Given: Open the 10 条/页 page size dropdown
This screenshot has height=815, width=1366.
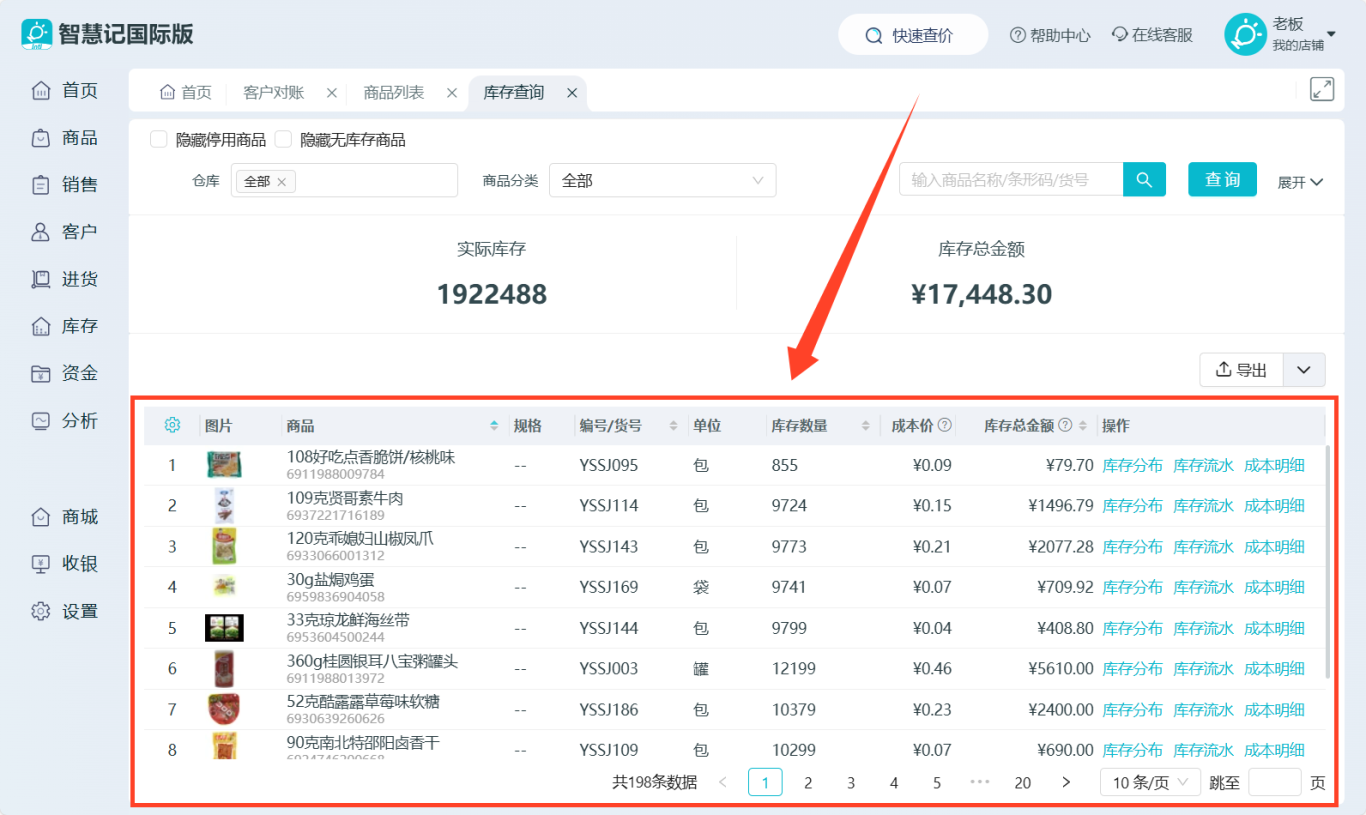Looking at the screenshot, I should [x=1150, y=782].
